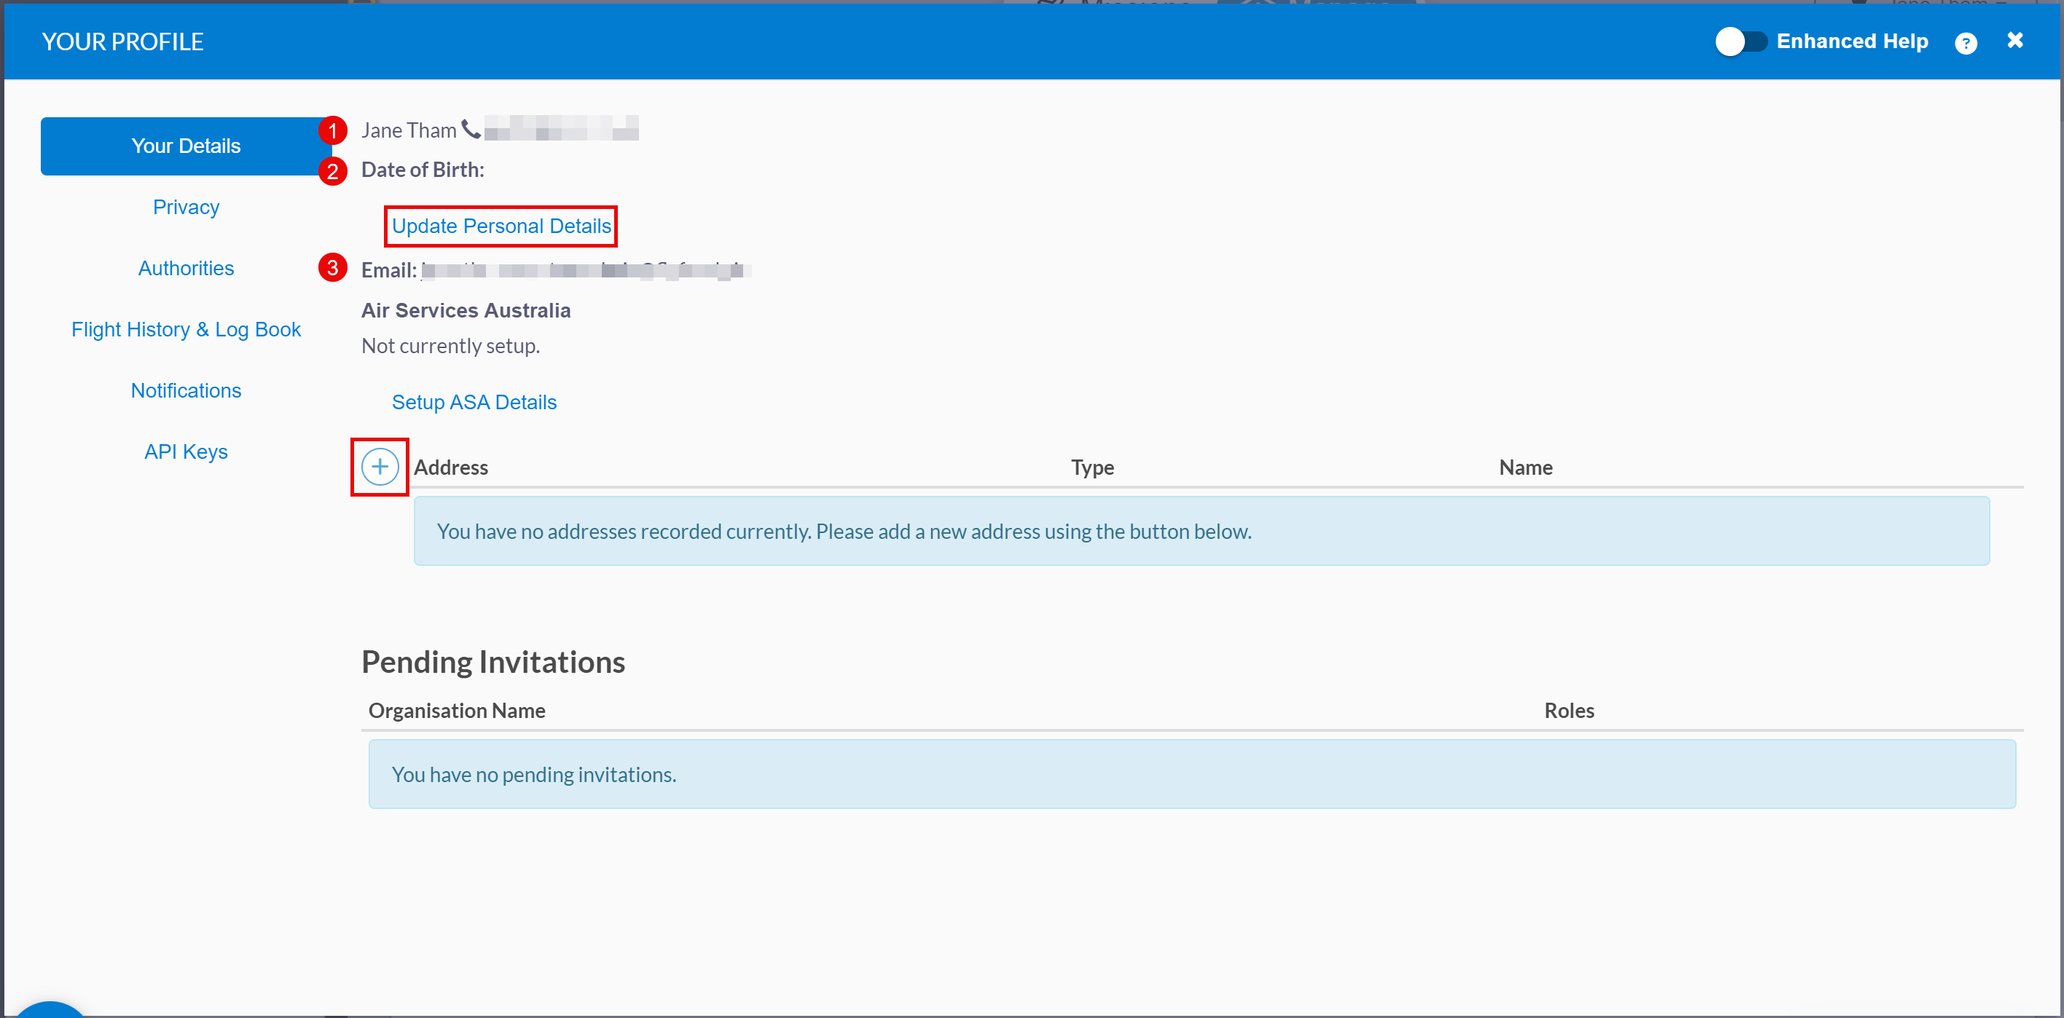Screen dimensions: 2064x1018
Task: Click red marker 3 beside the Email field
Action: (x=333, y=267)
